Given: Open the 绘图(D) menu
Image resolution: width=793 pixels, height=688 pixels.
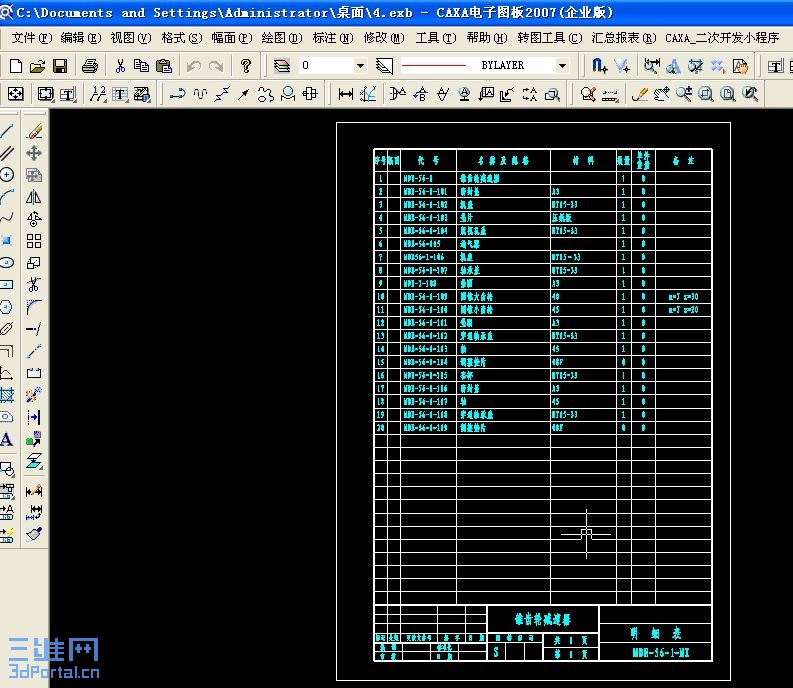Looking at the screenshot, I should pyautogui.click(x=282, y=38).
